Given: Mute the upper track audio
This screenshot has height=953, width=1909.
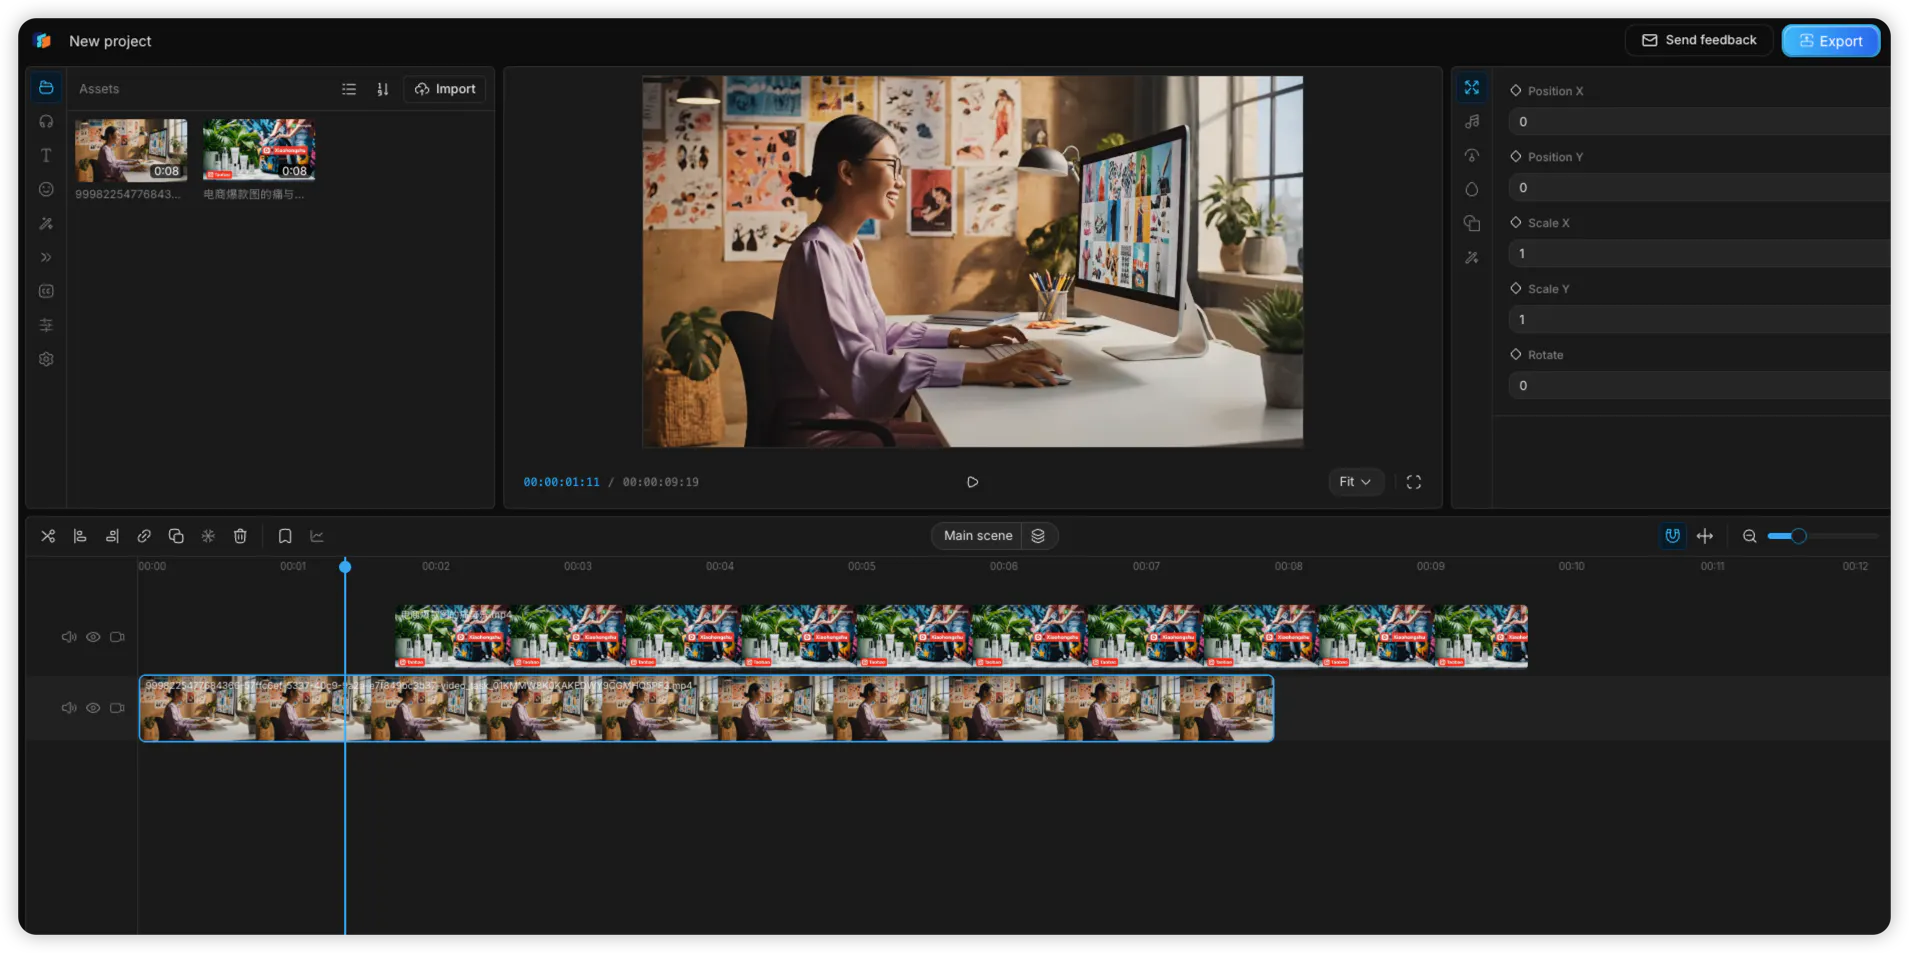Looking at the screenshot, I should [x=68, y=637].
